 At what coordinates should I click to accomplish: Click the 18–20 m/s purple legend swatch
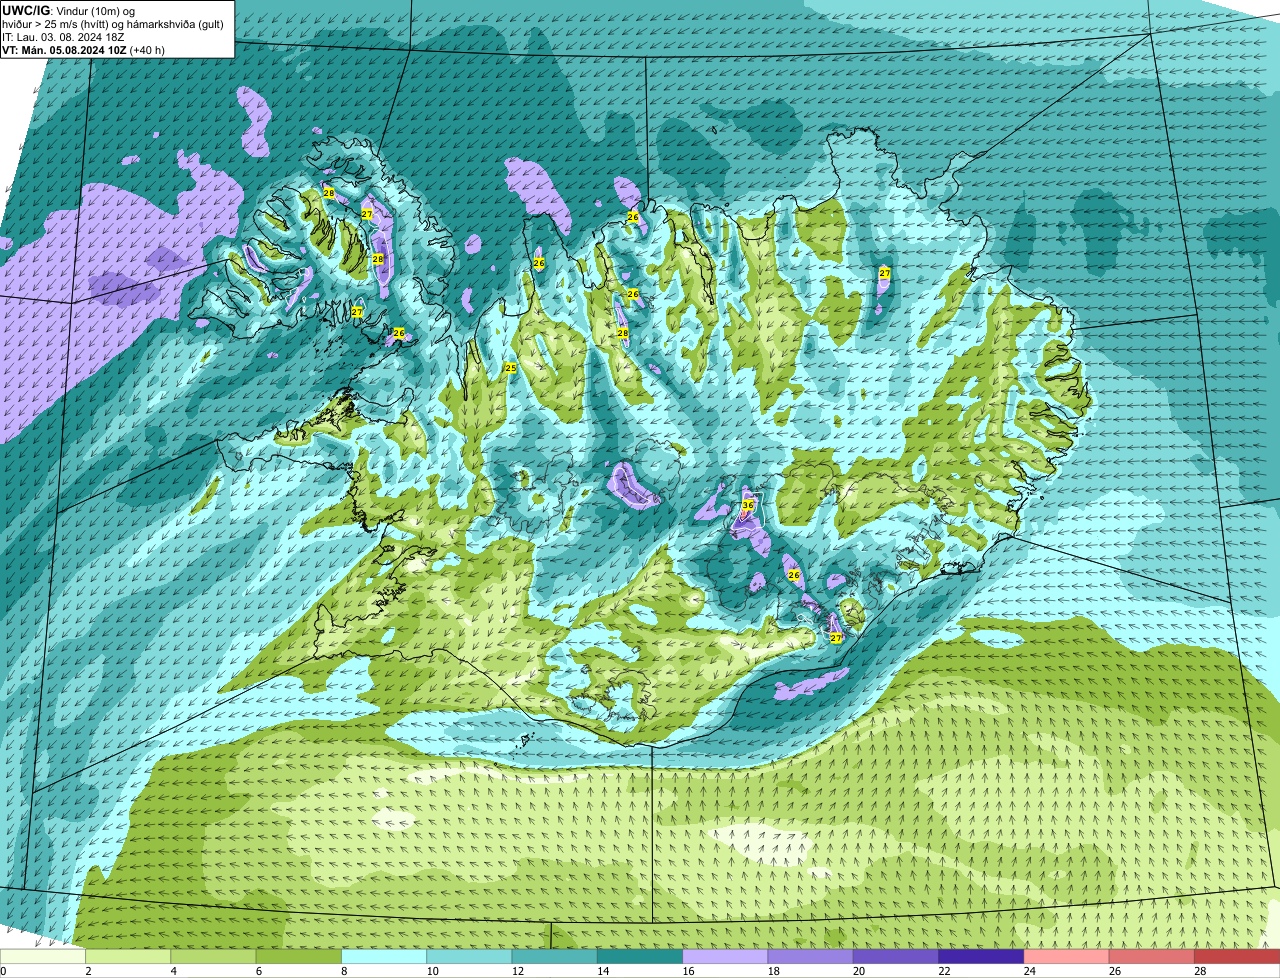click(x=811, y=957)
